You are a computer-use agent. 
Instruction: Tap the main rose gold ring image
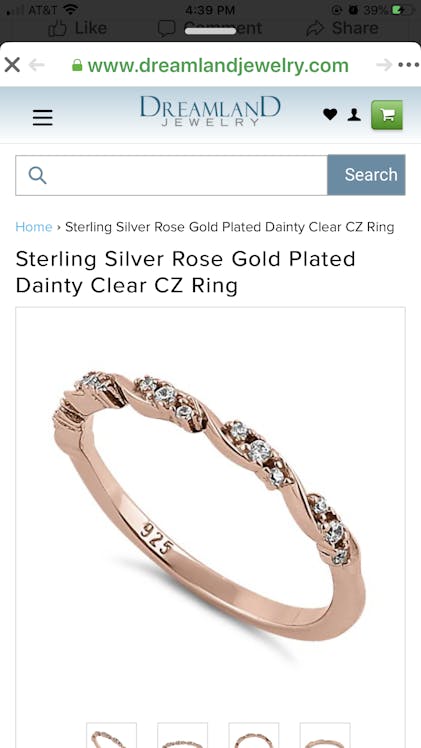point(210,506)
